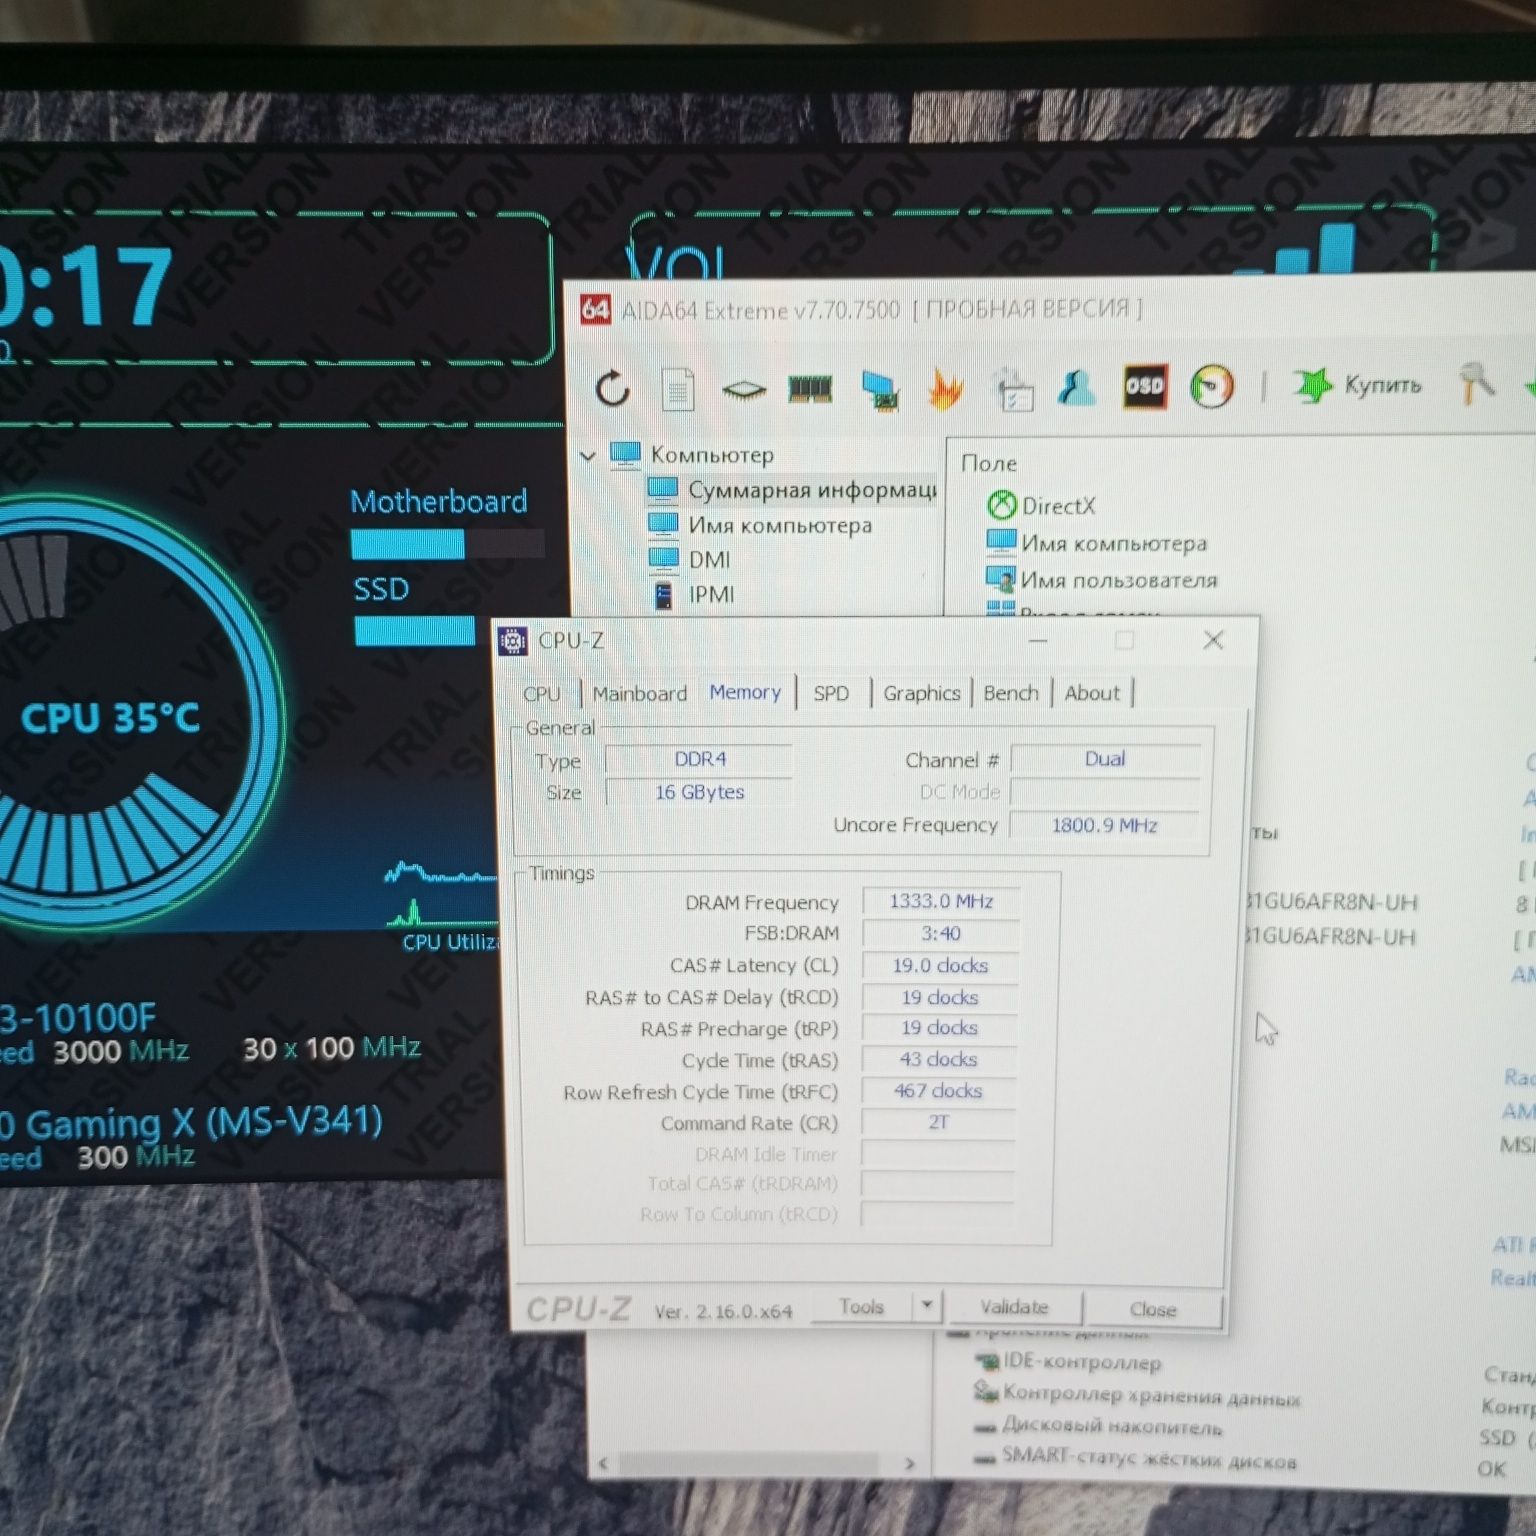Viewport: 1536px width, 1536px height.
Task: Click the Поле column header
Action: [x=988, y=463]
